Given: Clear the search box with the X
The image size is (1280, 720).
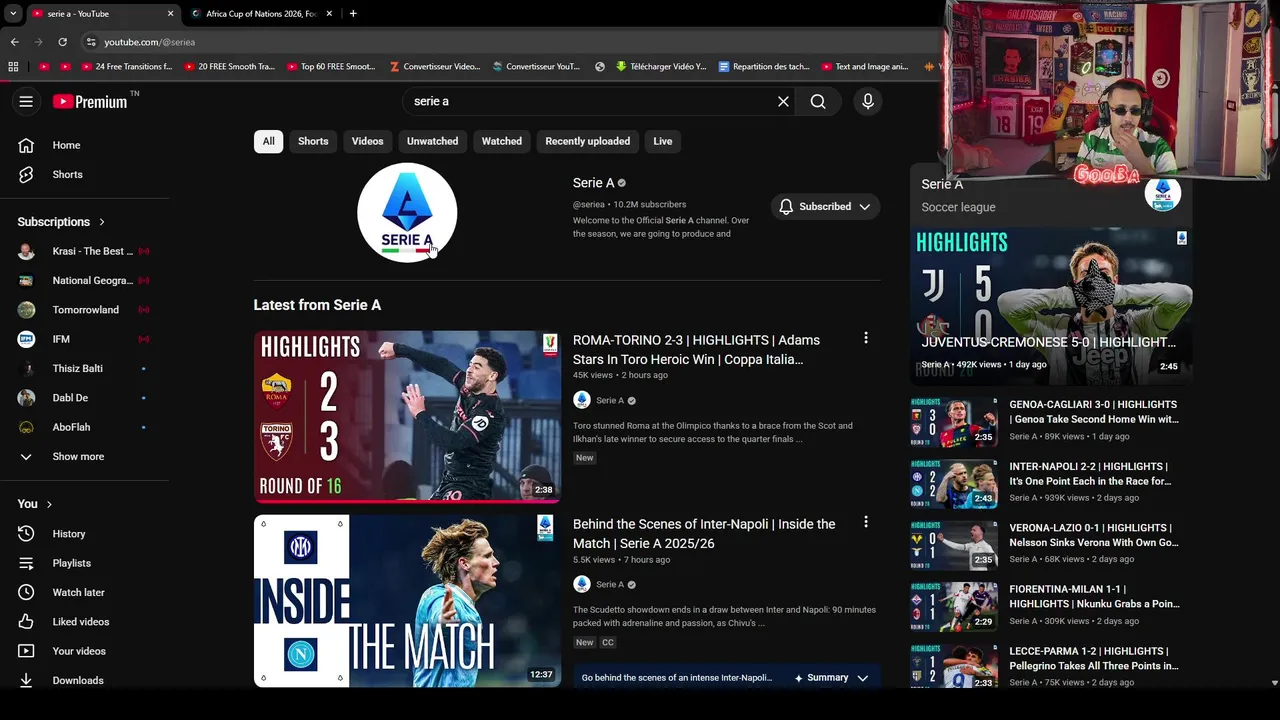Looking at the screenshot, I should pyautogui.click(x=784, y=101).
